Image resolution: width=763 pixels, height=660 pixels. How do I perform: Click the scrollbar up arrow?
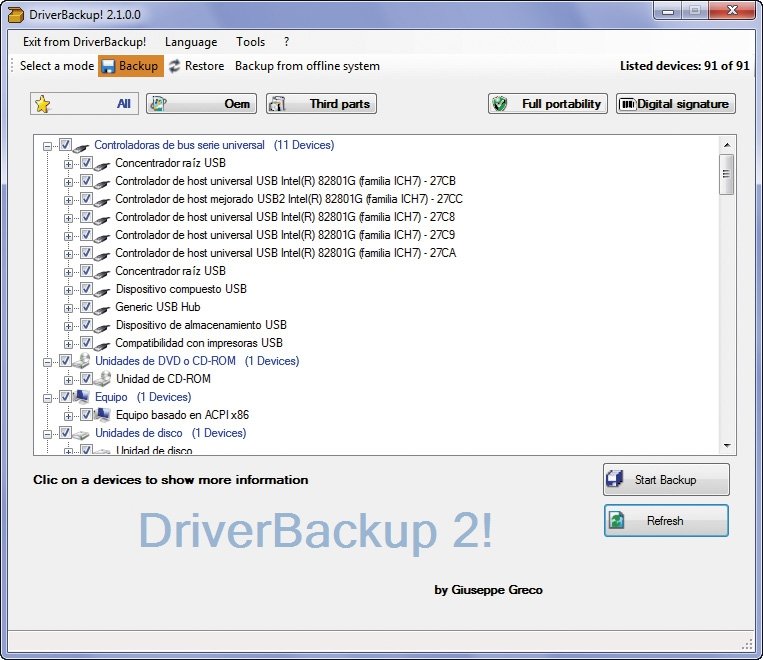(x=727, y=145)
